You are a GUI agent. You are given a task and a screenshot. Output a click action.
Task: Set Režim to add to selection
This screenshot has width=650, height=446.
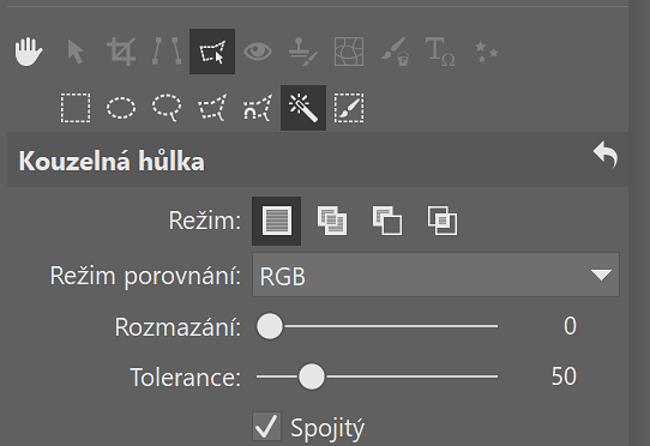pyautogui.click(x=332, y=221)
